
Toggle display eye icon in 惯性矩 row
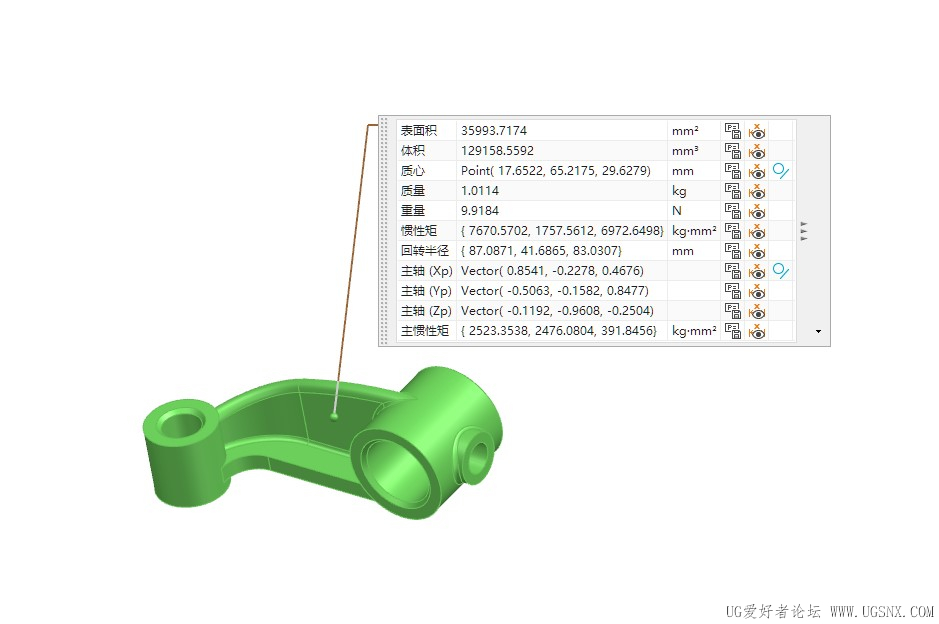click(757, 231)
